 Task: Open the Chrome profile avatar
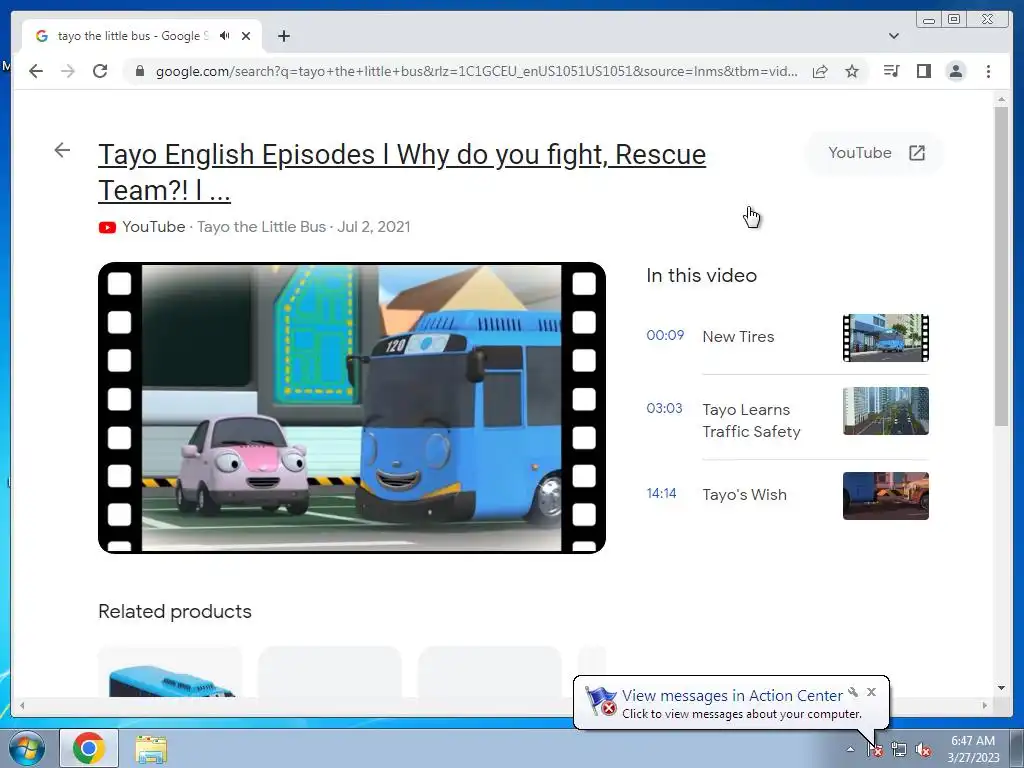[955, 71]
